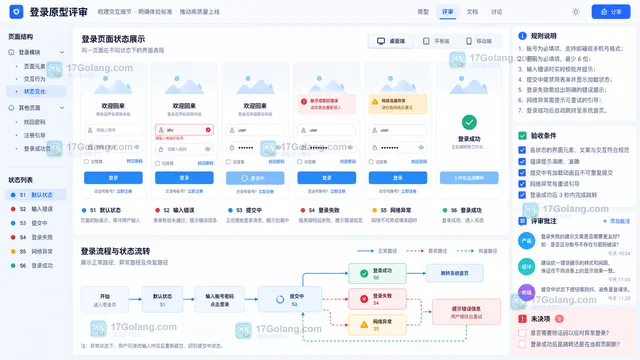Toggle password eye icon in S2 输入错误 card
The image size is (640, 360).
tap(208, 149)
